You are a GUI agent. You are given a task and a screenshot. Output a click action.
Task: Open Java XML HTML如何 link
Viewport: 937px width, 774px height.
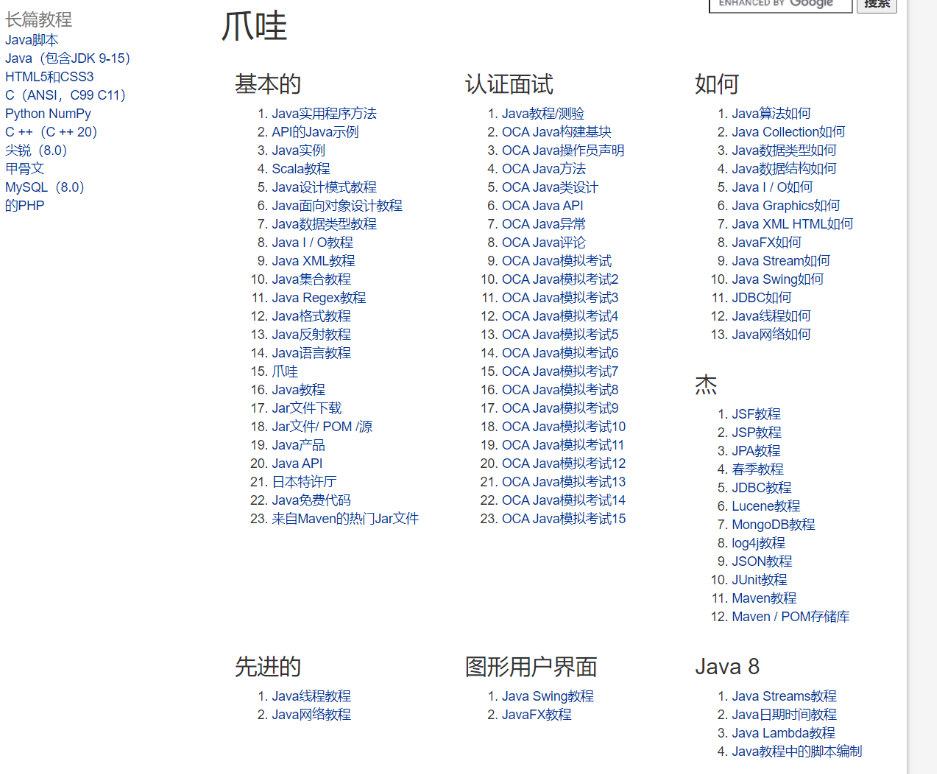(792, 224)
